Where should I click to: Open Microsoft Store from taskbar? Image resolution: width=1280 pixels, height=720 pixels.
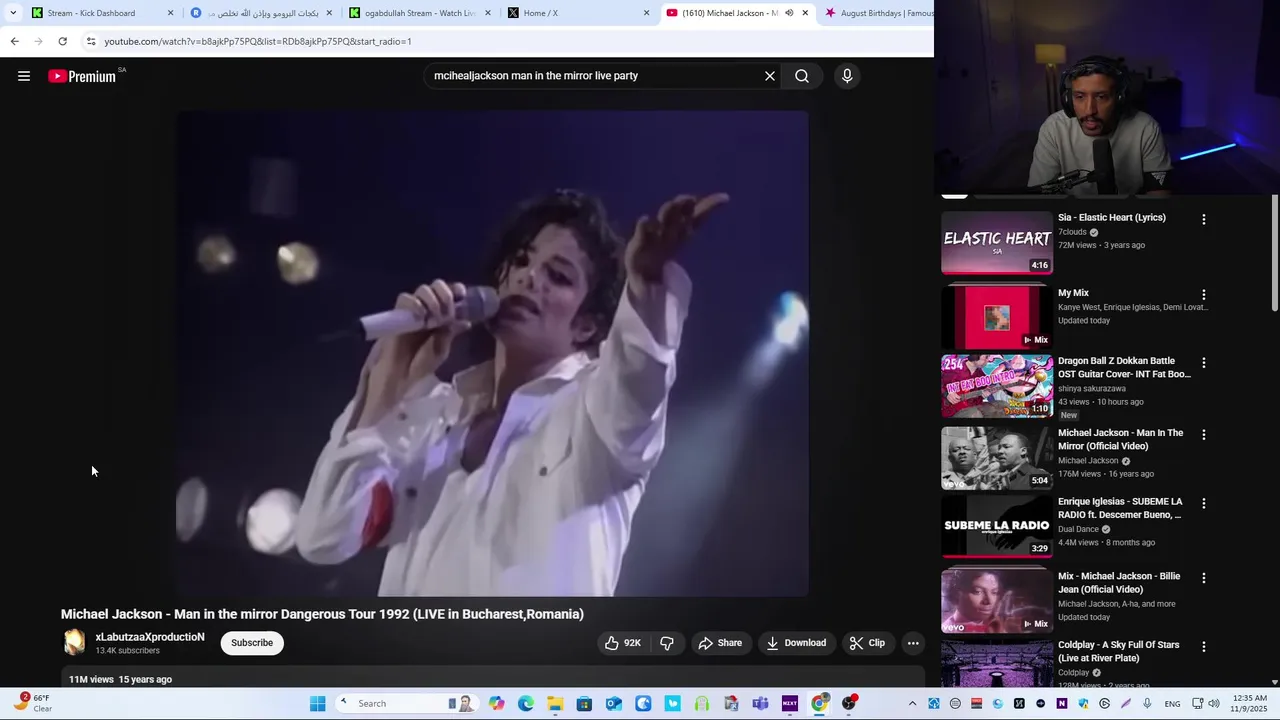click(x=584, y=704)
